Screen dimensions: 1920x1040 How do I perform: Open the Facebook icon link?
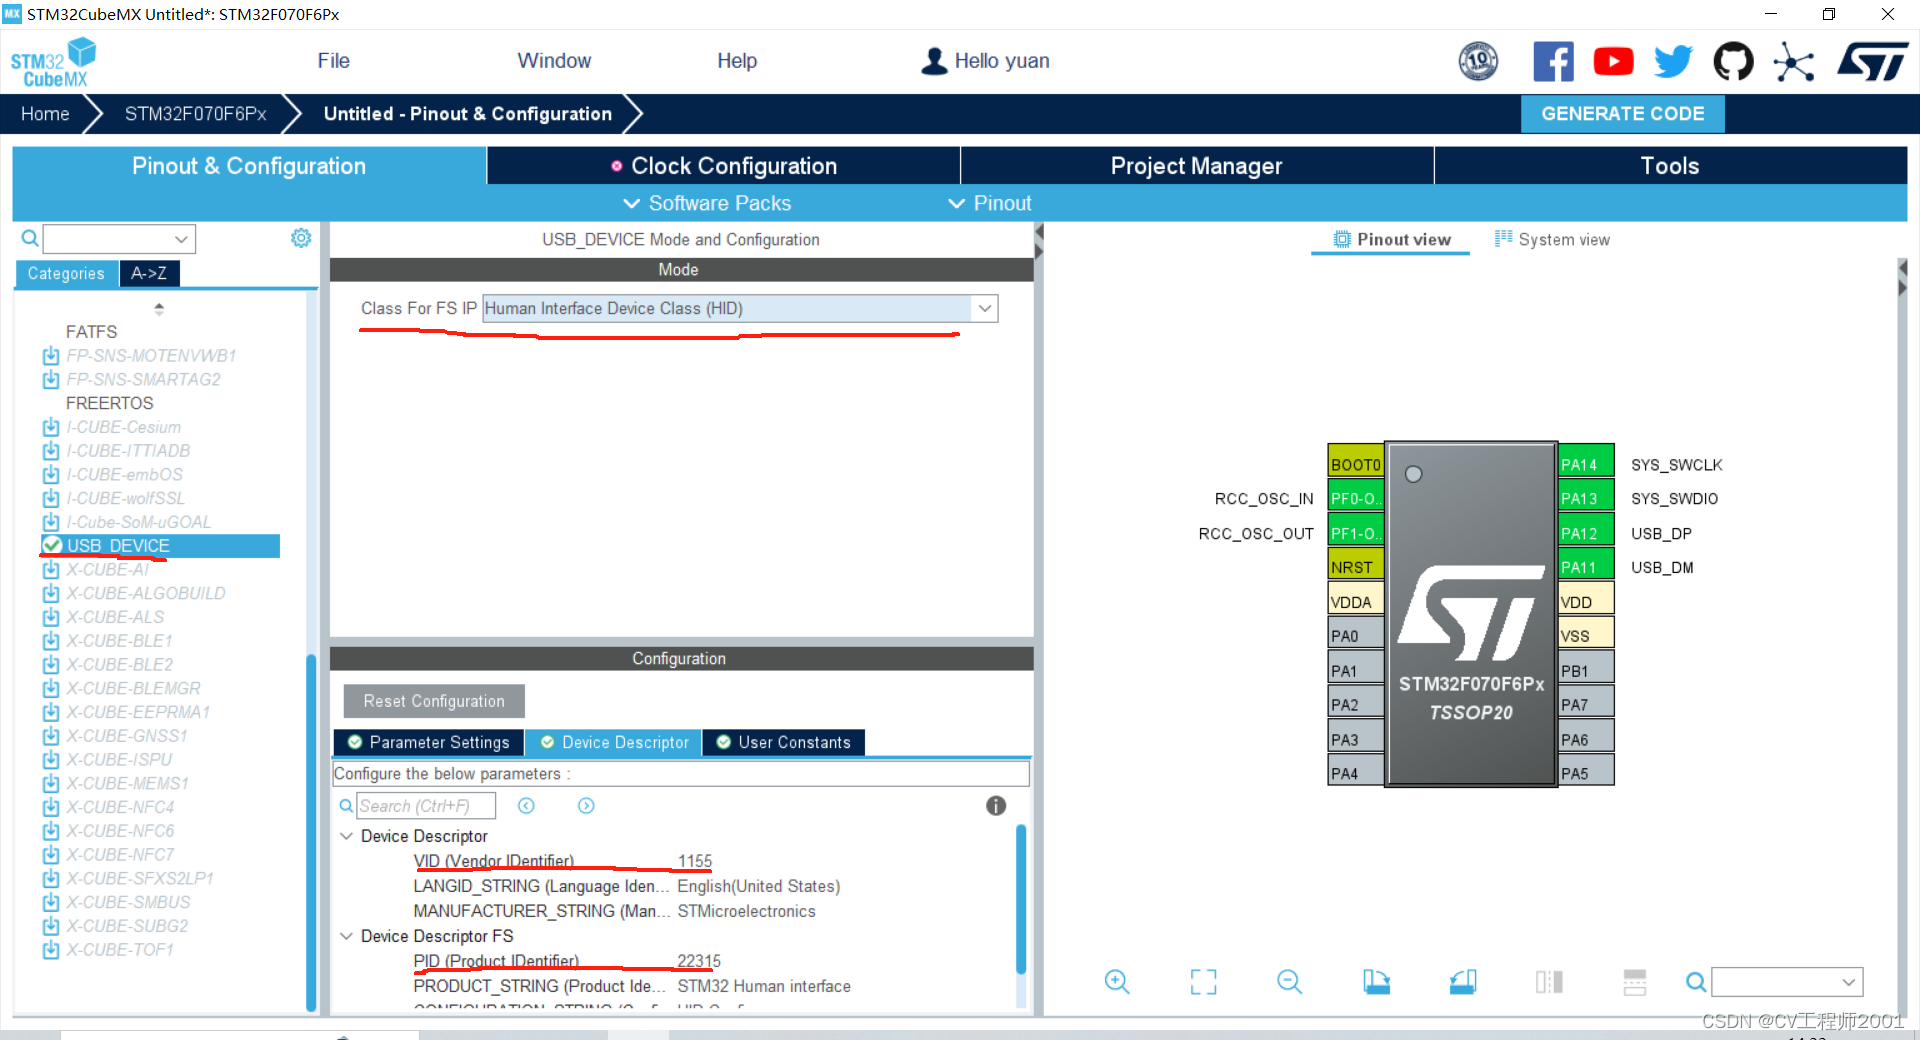[1553, 62]
